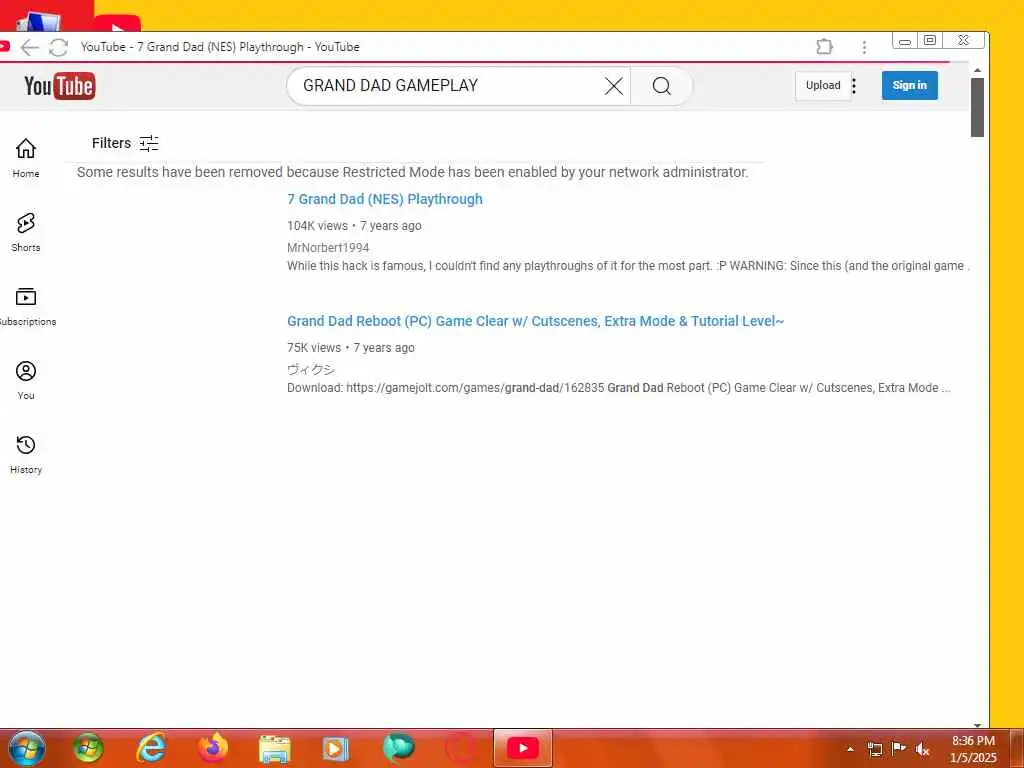
Task: Click the magnifier search button
Action: tap(662, 86)
